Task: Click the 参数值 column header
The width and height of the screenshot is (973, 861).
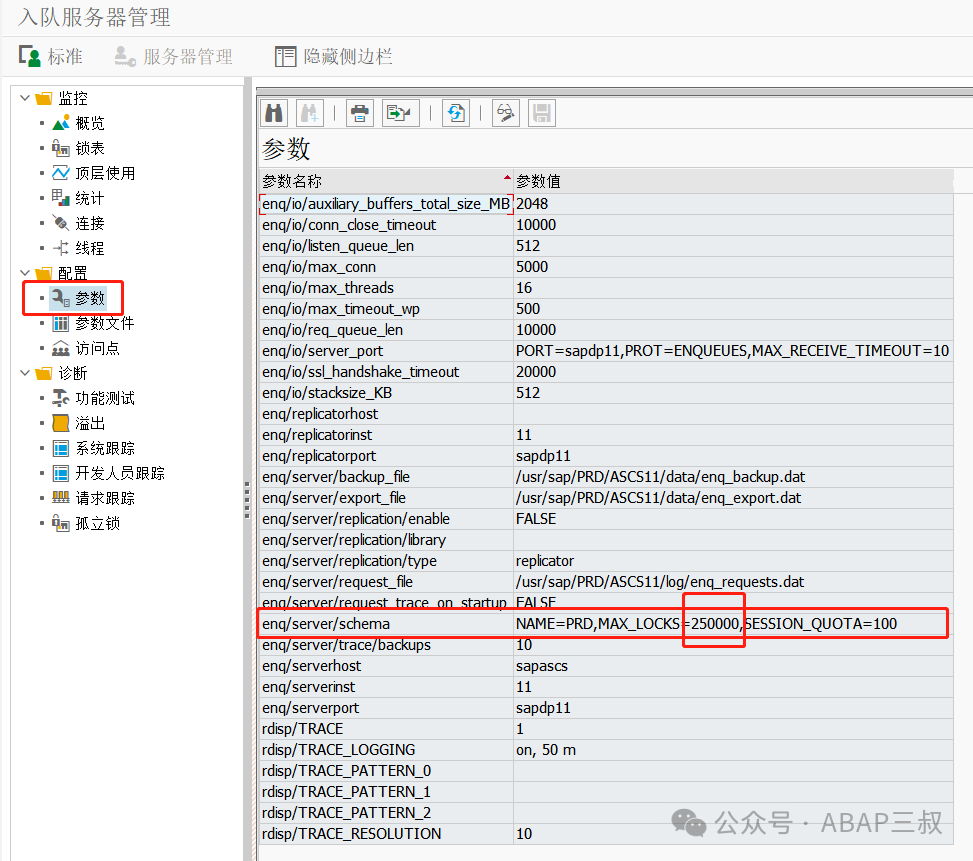Action: click(x=733, y=181)
